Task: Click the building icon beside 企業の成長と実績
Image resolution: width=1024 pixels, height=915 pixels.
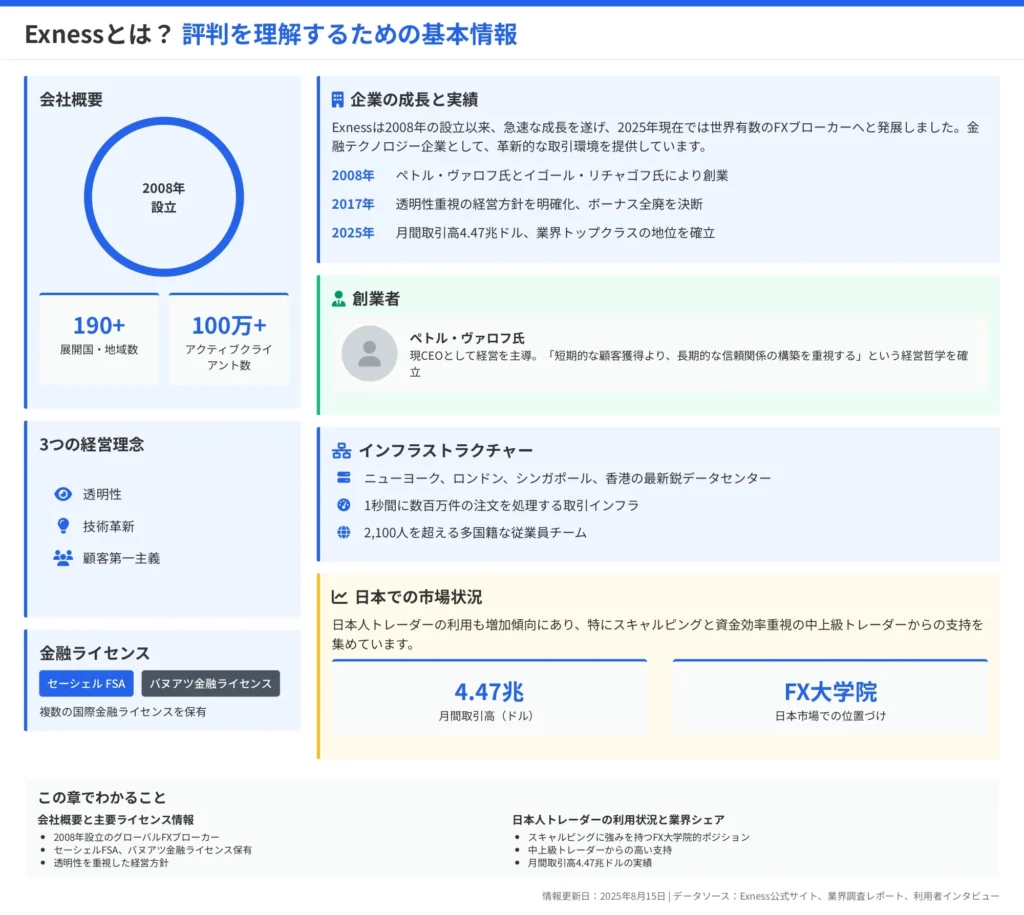Action: (x=337, y=99)
